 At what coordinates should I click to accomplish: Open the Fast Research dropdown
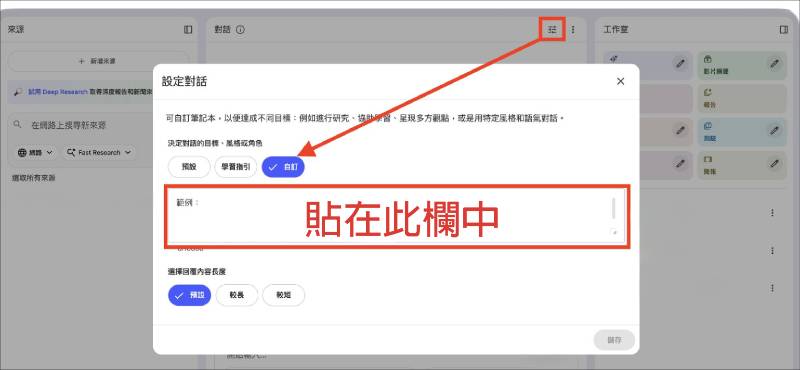(99, 152)
